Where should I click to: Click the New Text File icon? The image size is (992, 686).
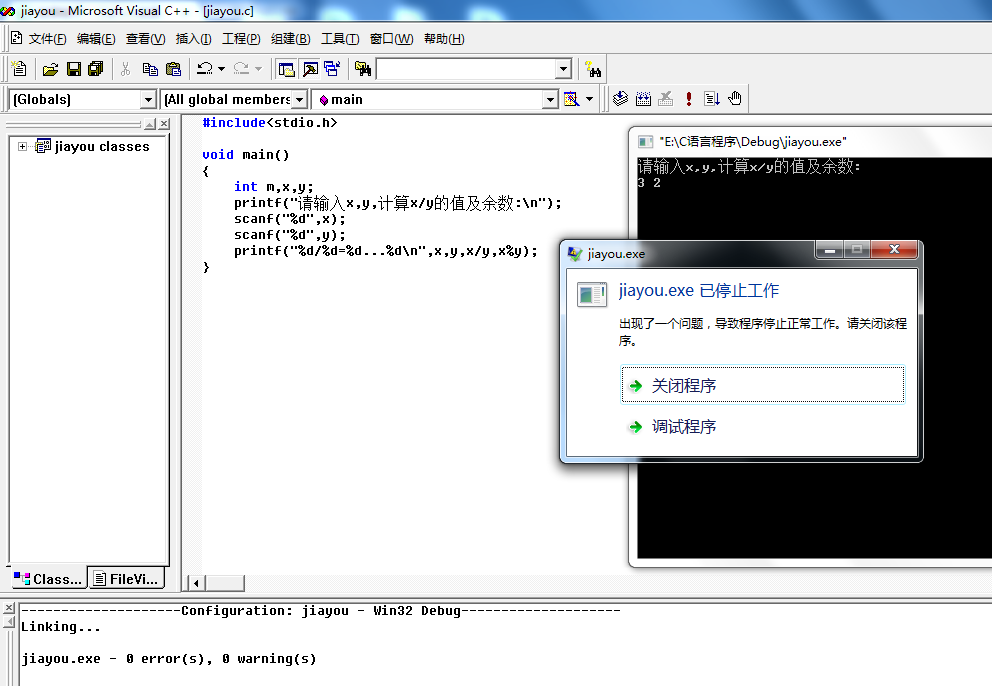(x=19, y=68)
